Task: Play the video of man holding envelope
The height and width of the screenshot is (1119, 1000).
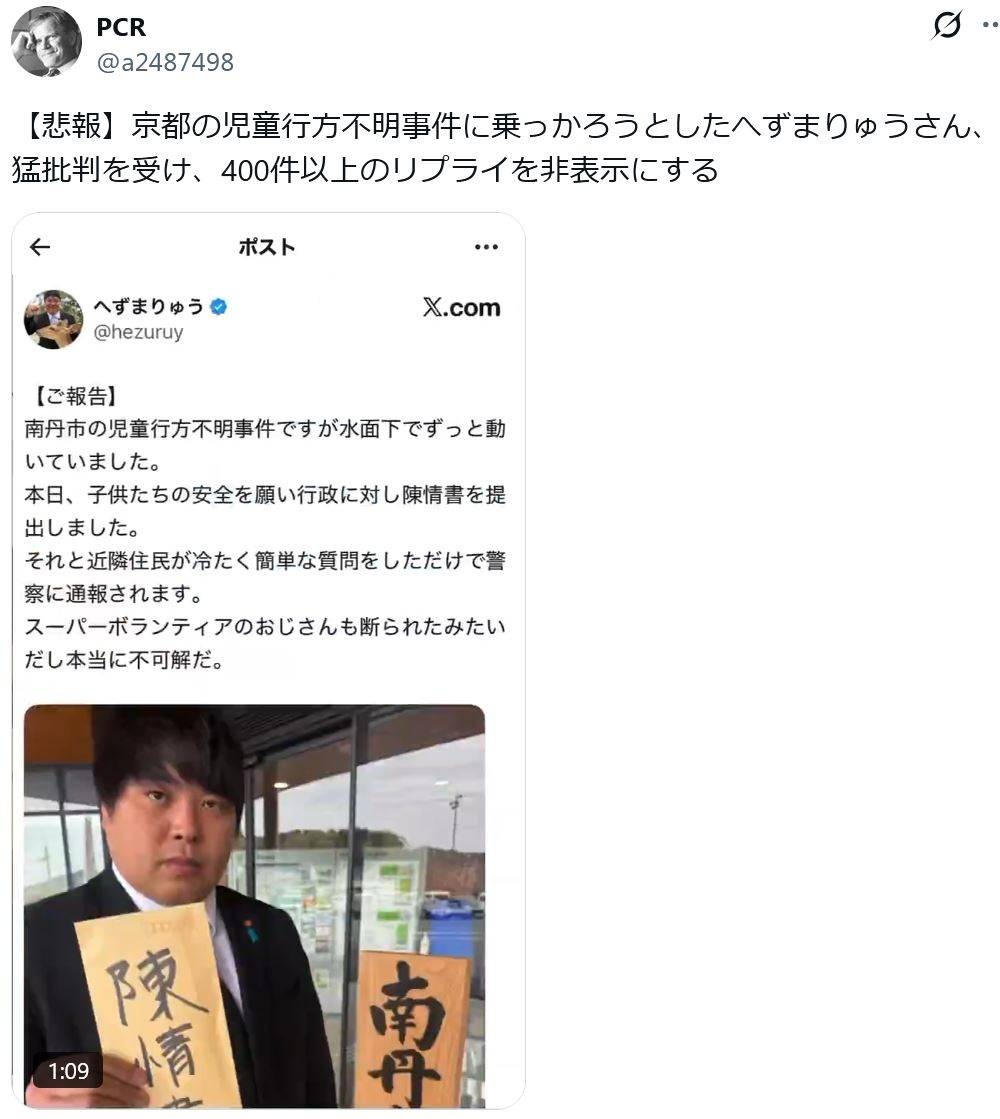Action: (254, 906)
